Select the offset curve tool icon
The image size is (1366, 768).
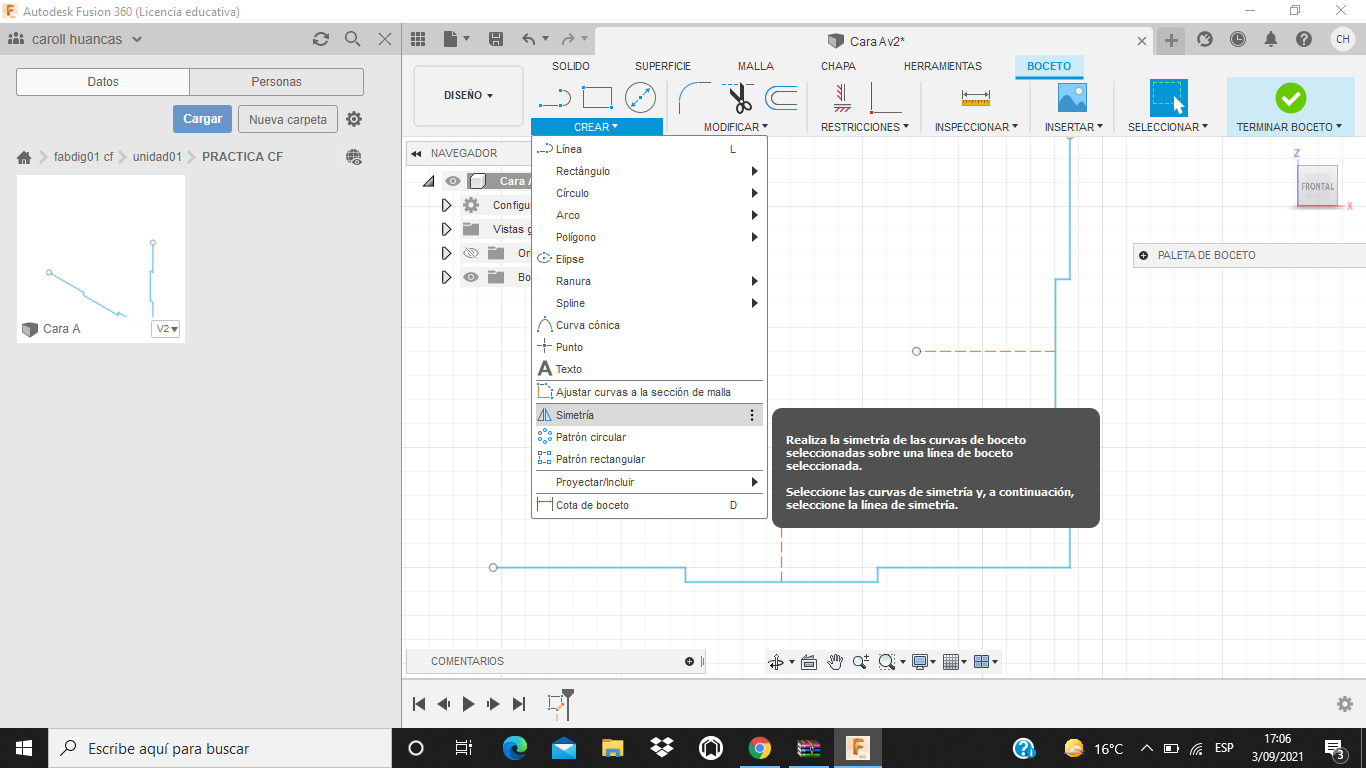pyautogui.click(x=781, y=97)
